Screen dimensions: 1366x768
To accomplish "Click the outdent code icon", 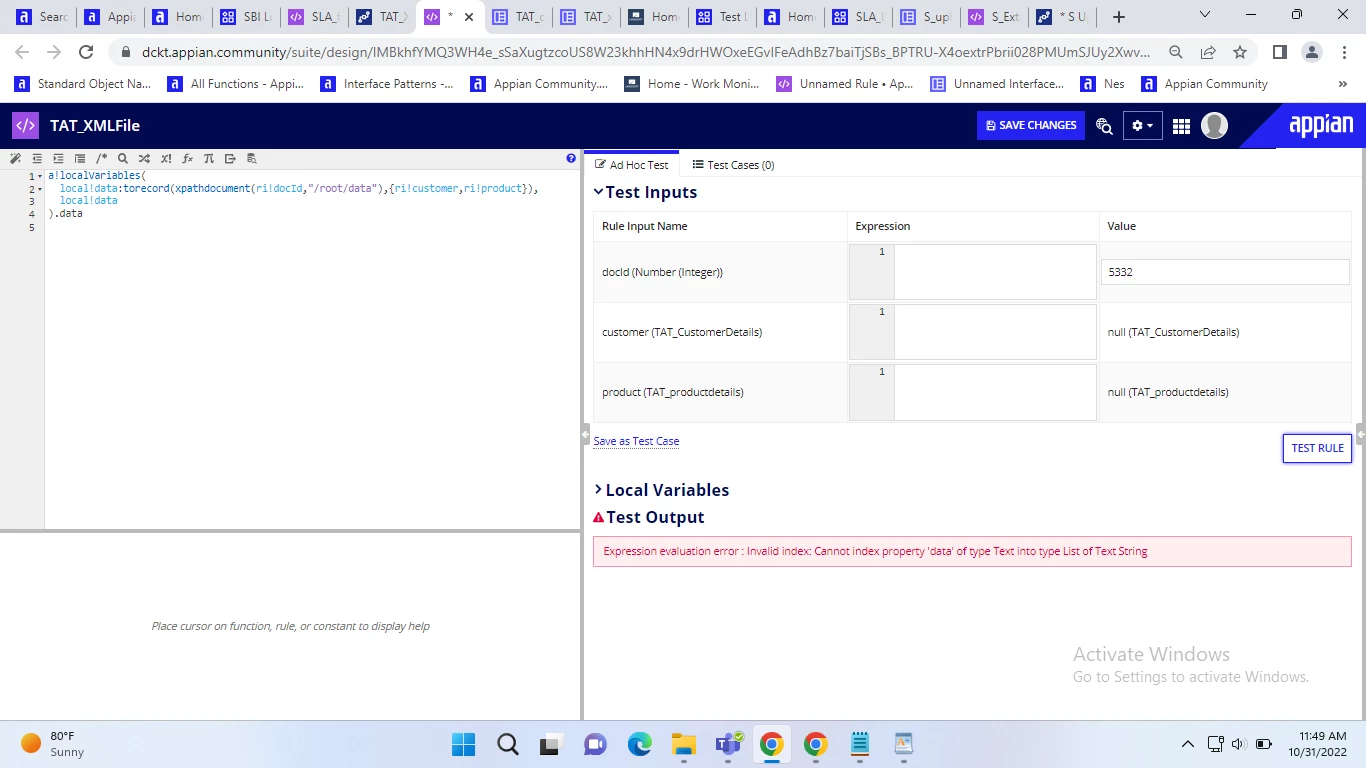I will (37, 158).
